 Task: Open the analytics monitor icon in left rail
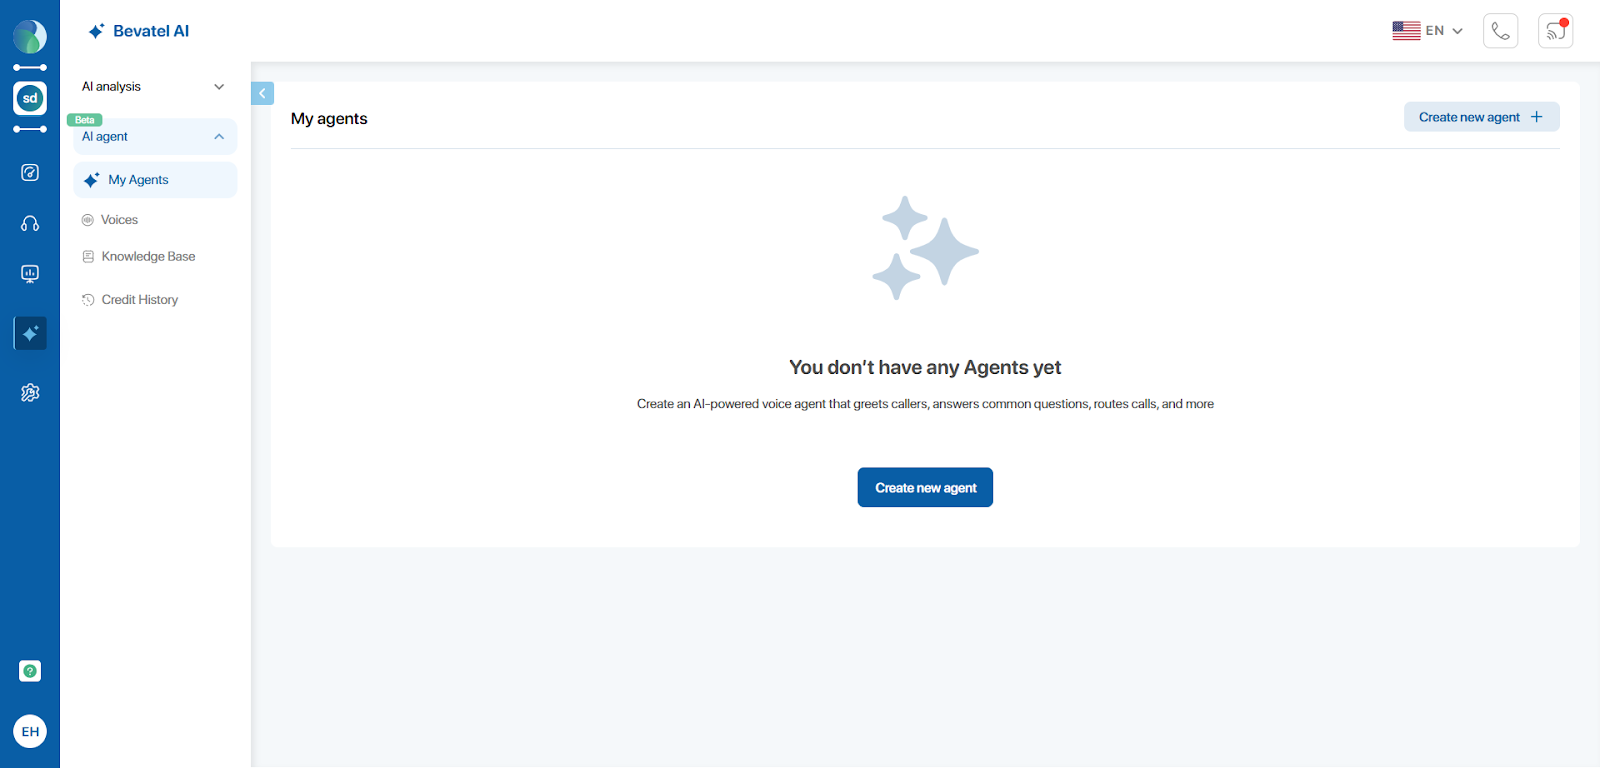pyautogui.click(x=30, y=274)
